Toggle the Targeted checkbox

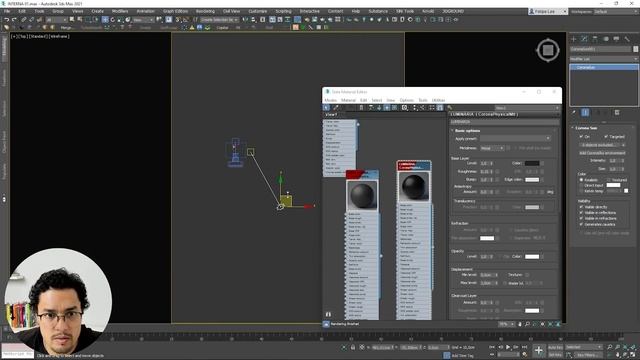(606, 137)
